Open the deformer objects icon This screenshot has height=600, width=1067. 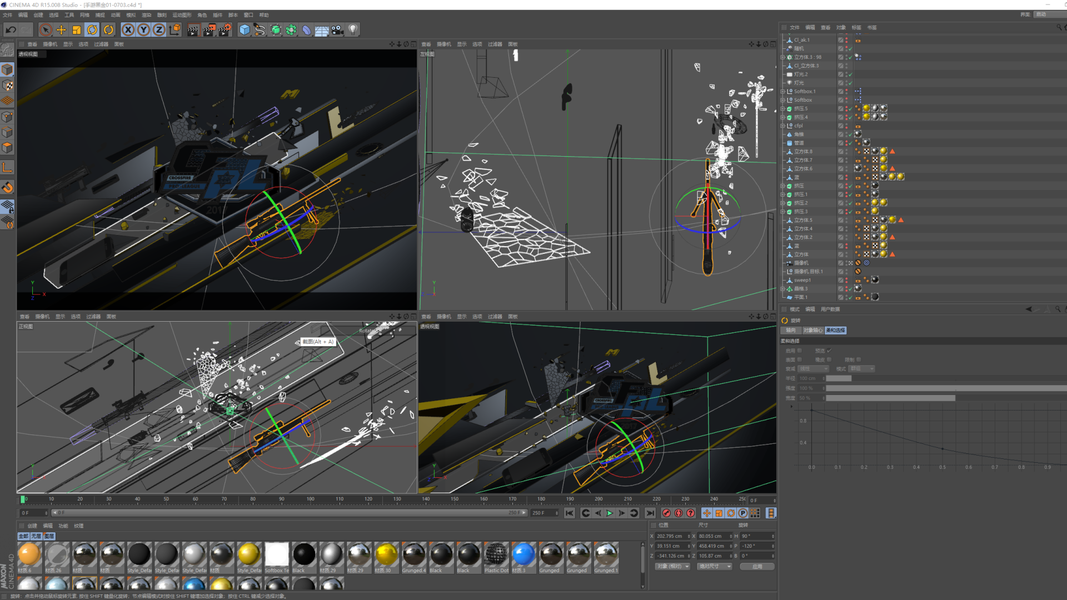click(x=306, y=30)
